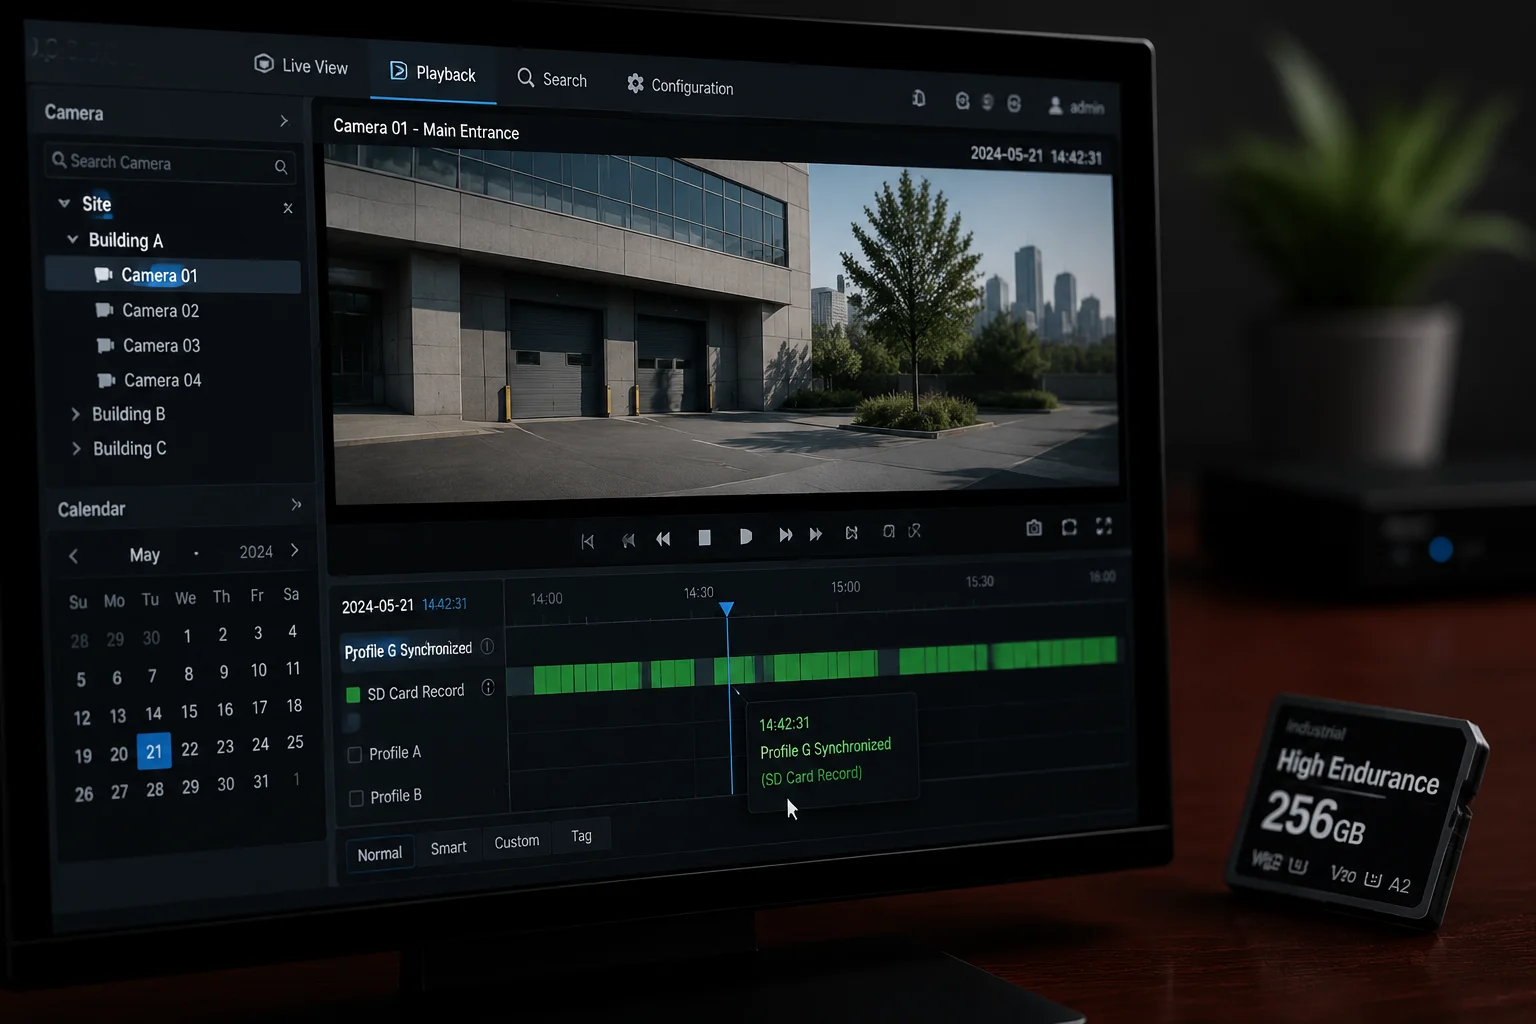Go to the previous calendar month
Screen dimensions: 1536x1024
73,556
